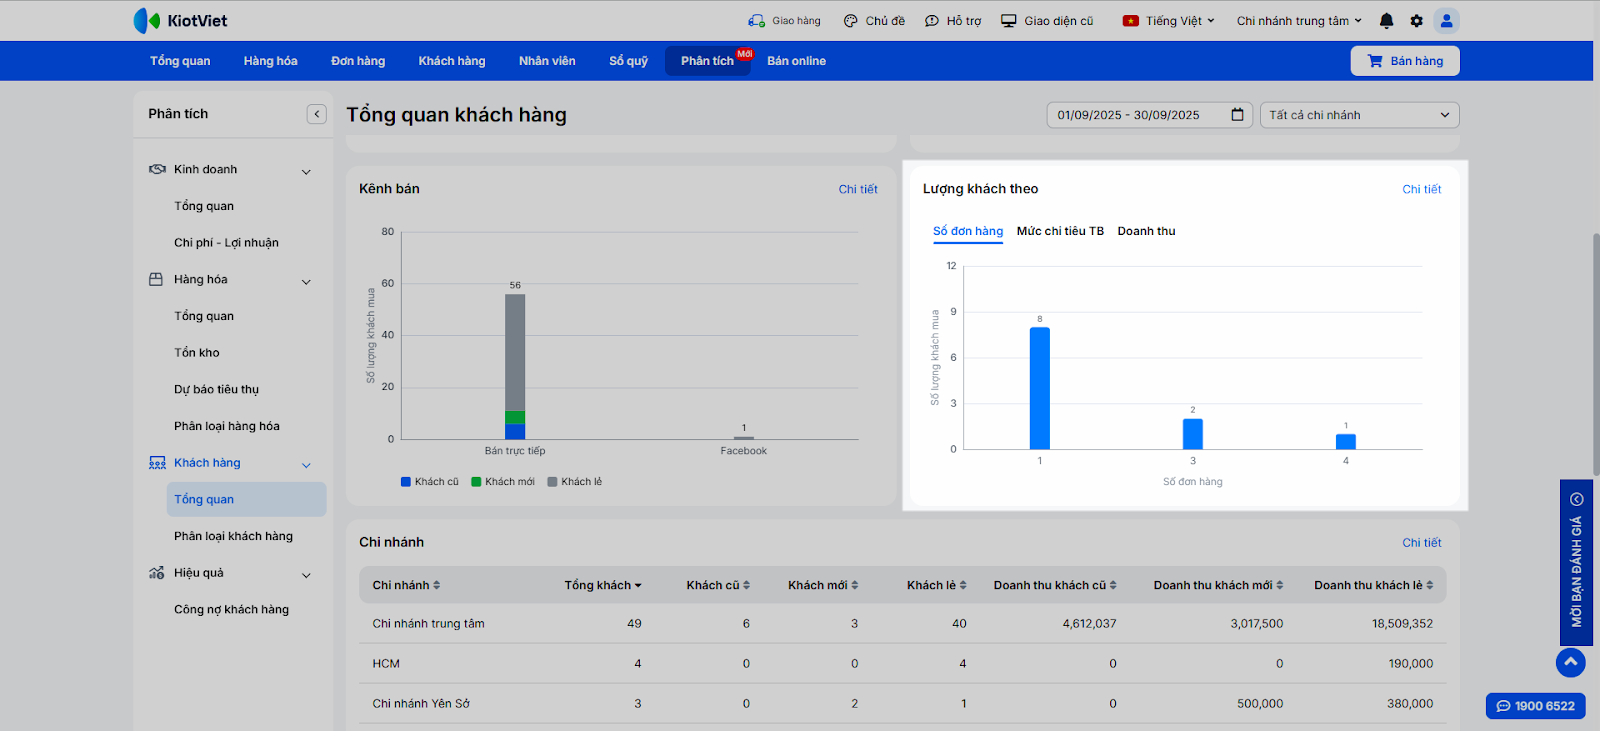This screenshot has width=1600, height=731.
Task: Collapse the Phân tích sidebar panel
Action: [316, 114]
